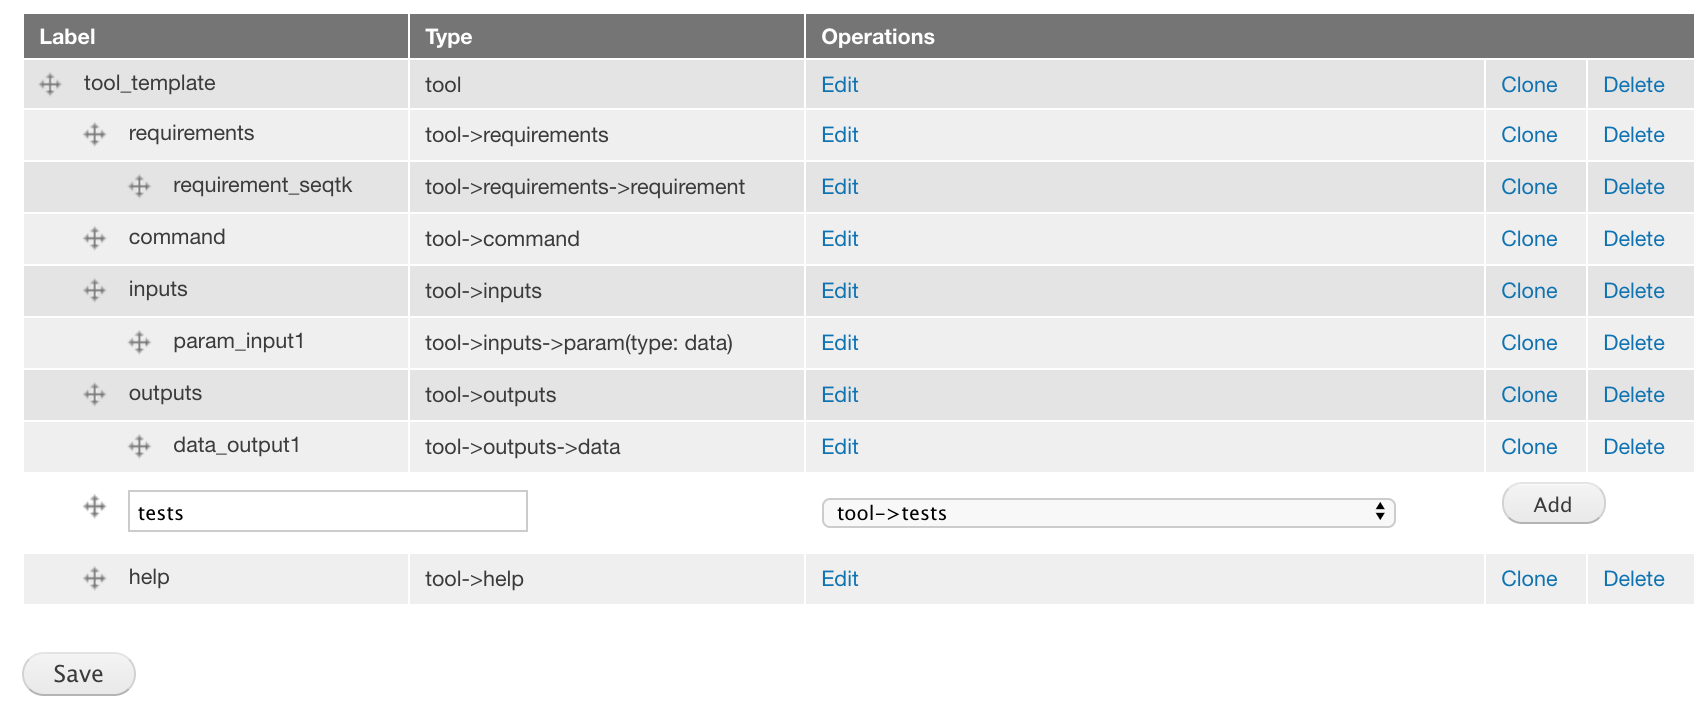Delete the inputs element
This screenshot has width=1708, height=718.
1634,291
